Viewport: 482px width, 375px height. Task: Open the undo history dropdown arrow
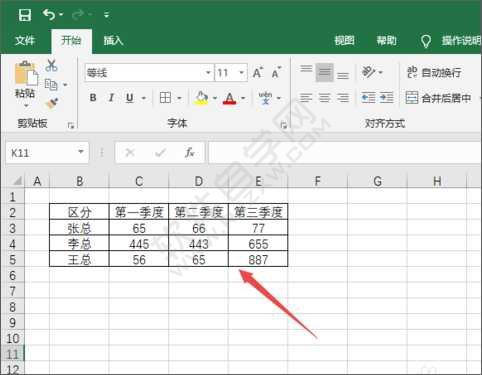[61, 15]
